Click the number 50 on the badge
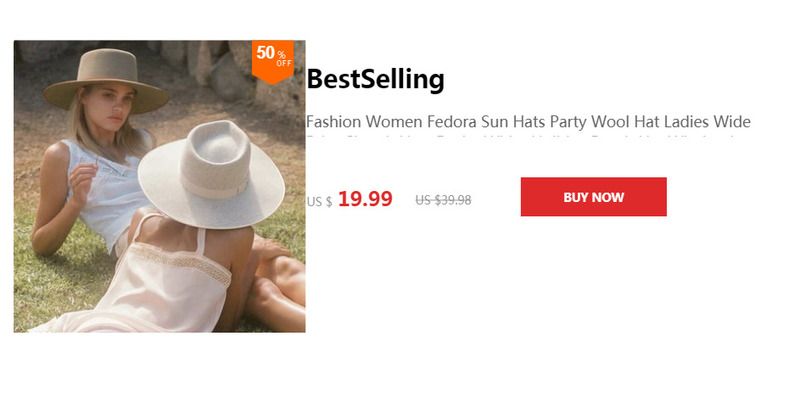The height and width of the screenshot is (398, 800). tap(265, 52)
